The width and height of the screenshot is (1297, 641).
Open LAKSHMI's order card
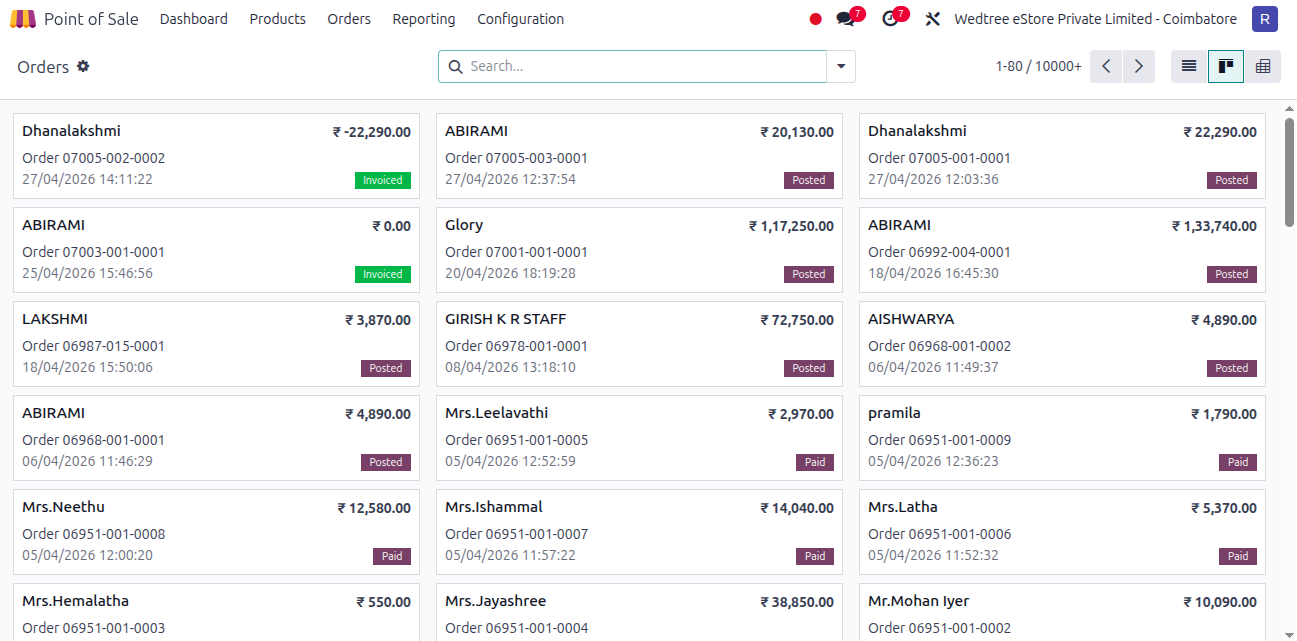point(216,344)
